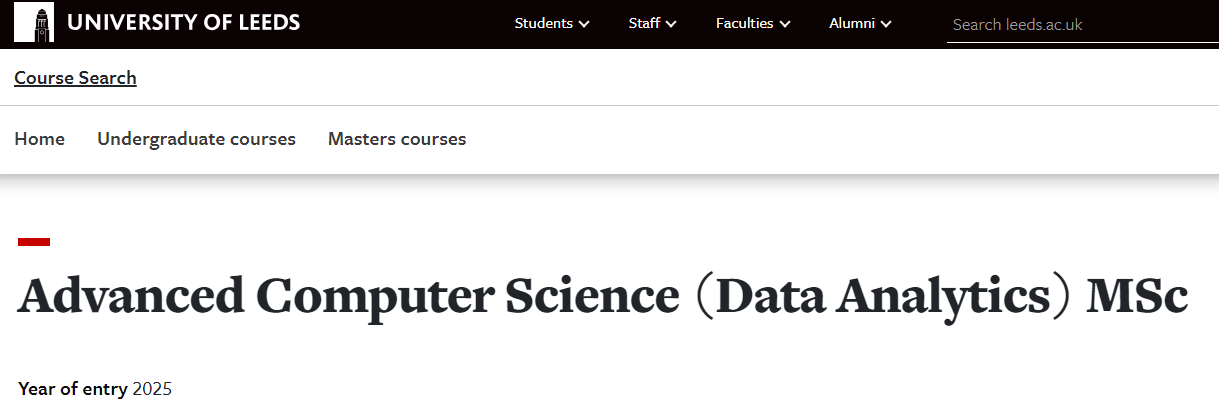Click the Year of entry label
Screen dimensions: 1219x403
pyautogui.click(x=73, y=388)
